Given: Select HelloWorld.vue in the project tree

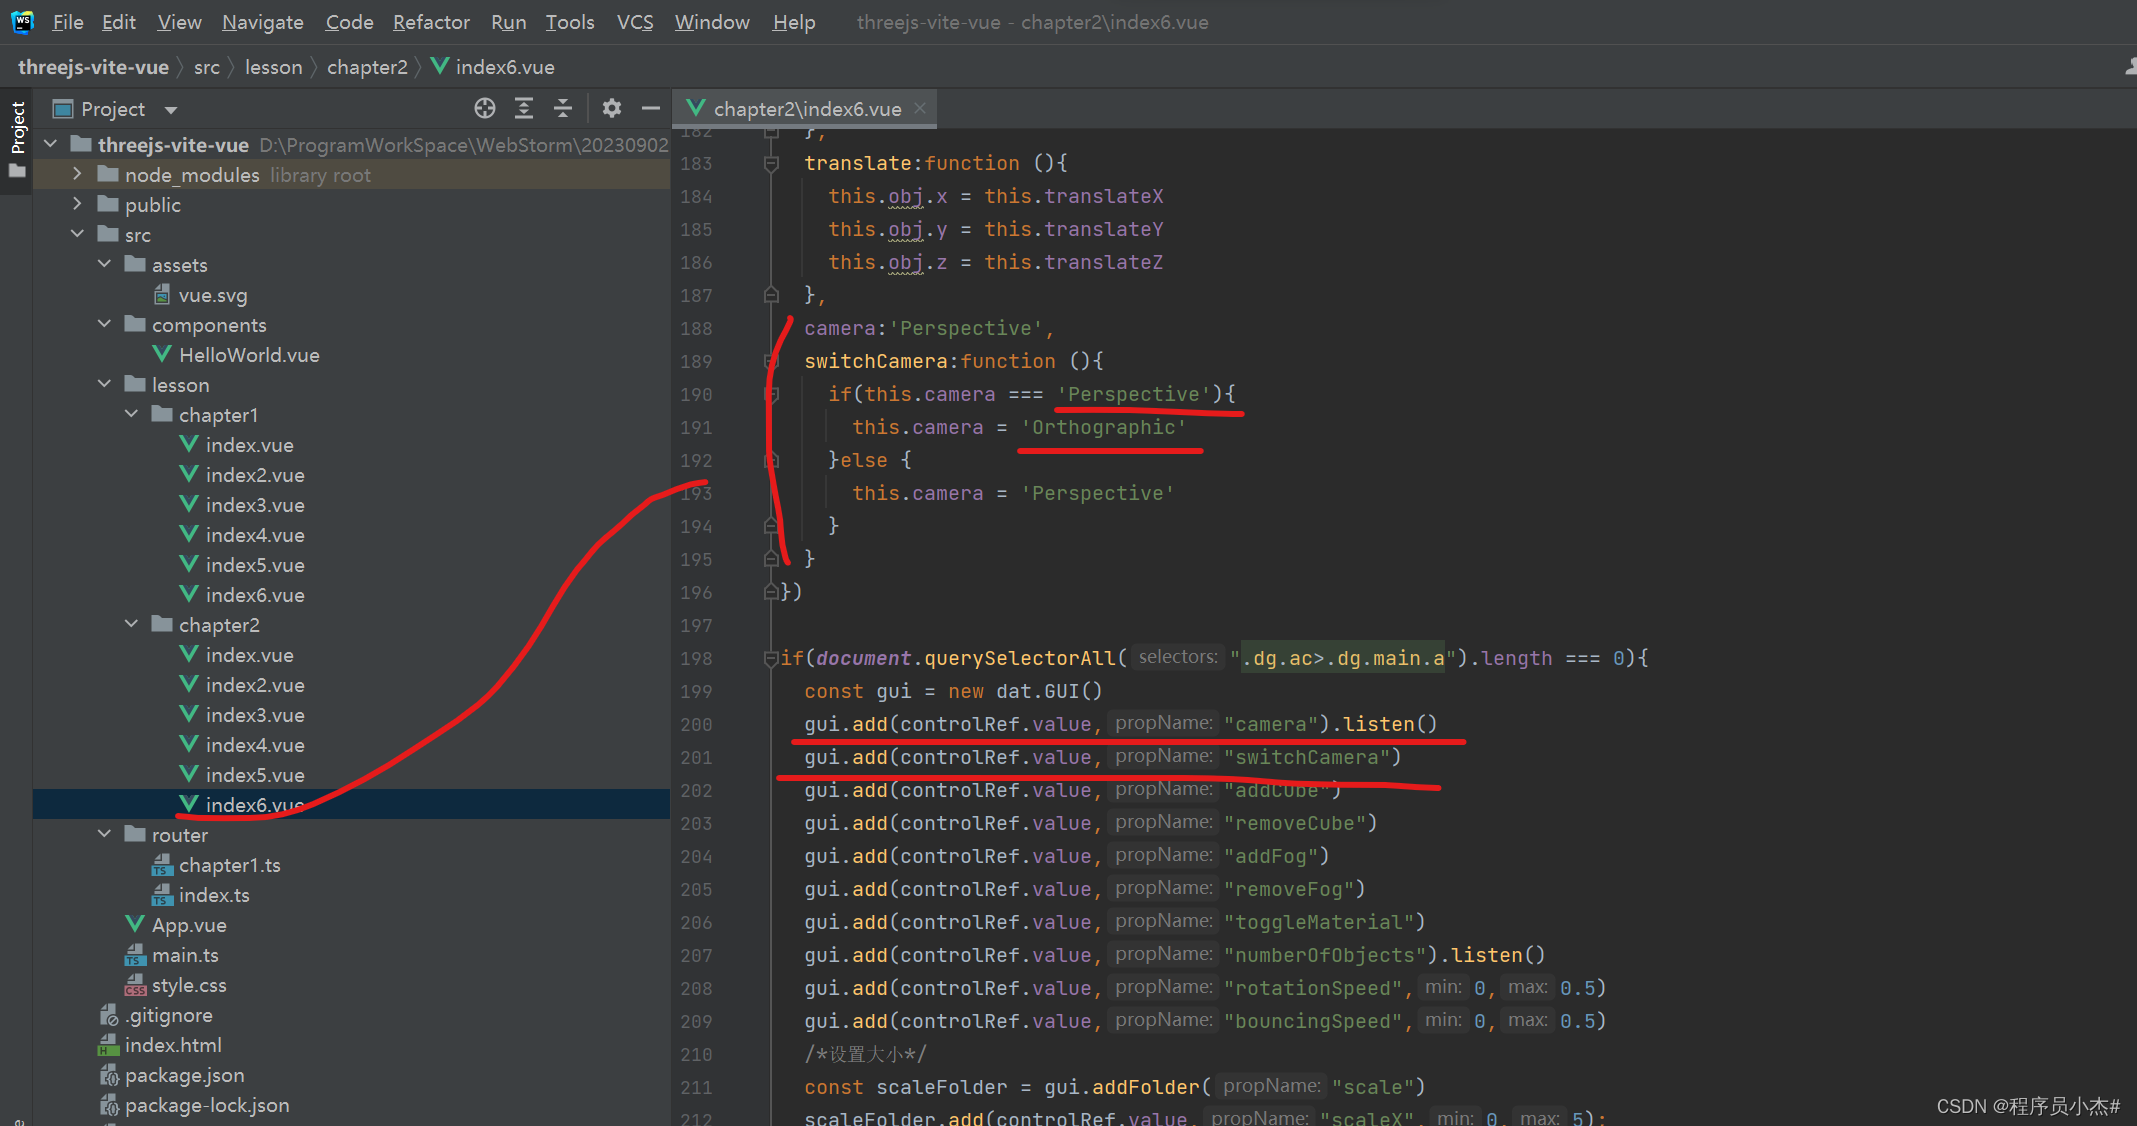Looking at the screenshot, I should coord(249,355).
